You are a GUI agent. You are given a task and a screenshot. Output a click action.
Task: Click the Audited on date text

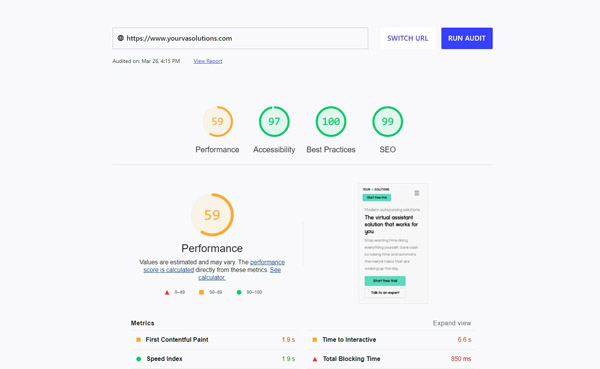click(146, 61)
